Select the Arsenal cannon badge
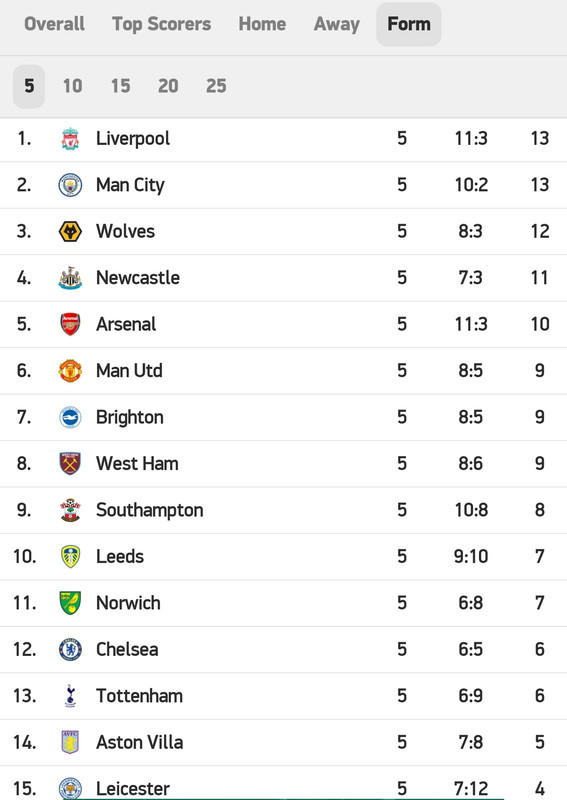 click(70, 324)
